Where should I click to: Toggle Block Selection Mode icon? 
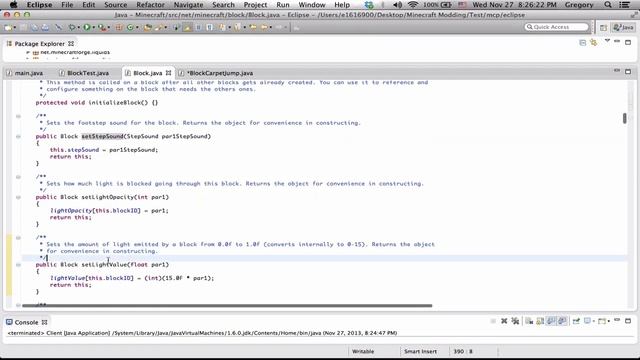(198, 27)
